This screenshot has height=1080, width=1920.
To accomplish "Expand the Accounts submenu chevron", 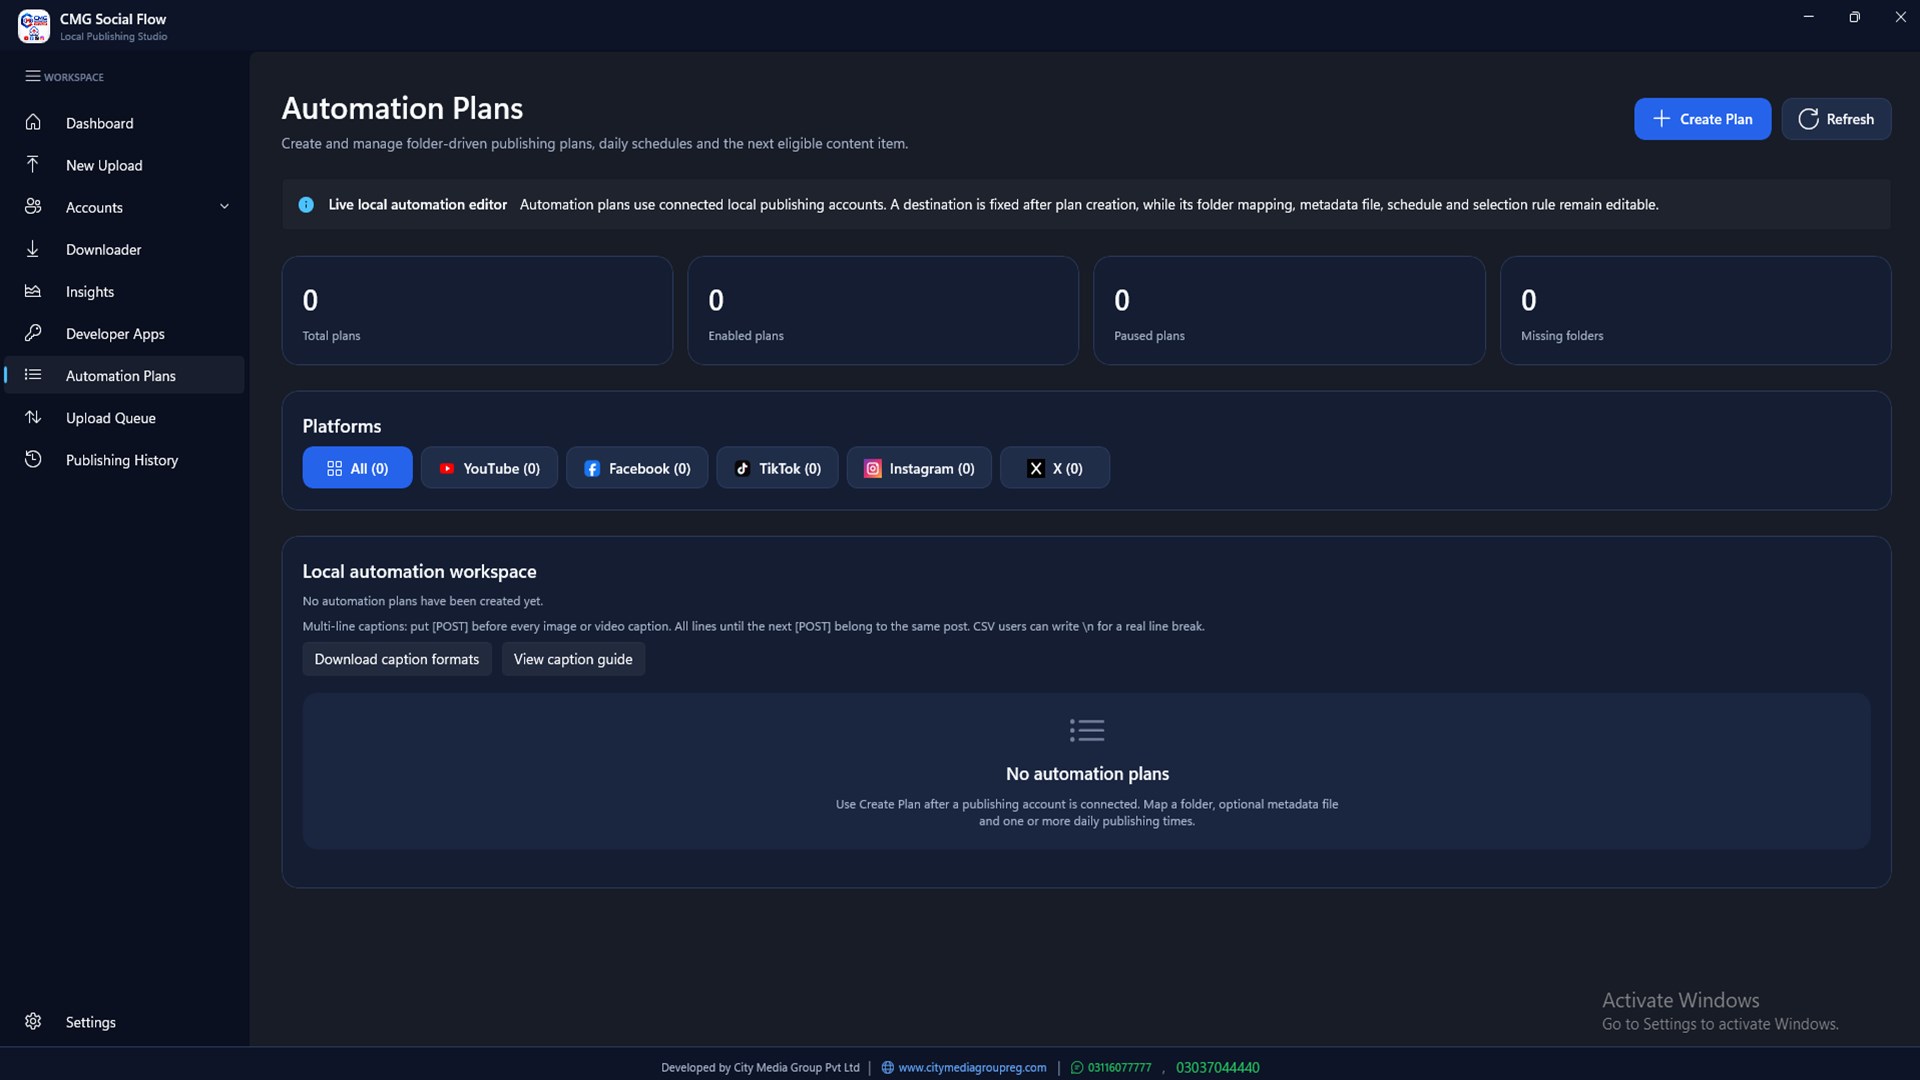I will coord(224,207).
